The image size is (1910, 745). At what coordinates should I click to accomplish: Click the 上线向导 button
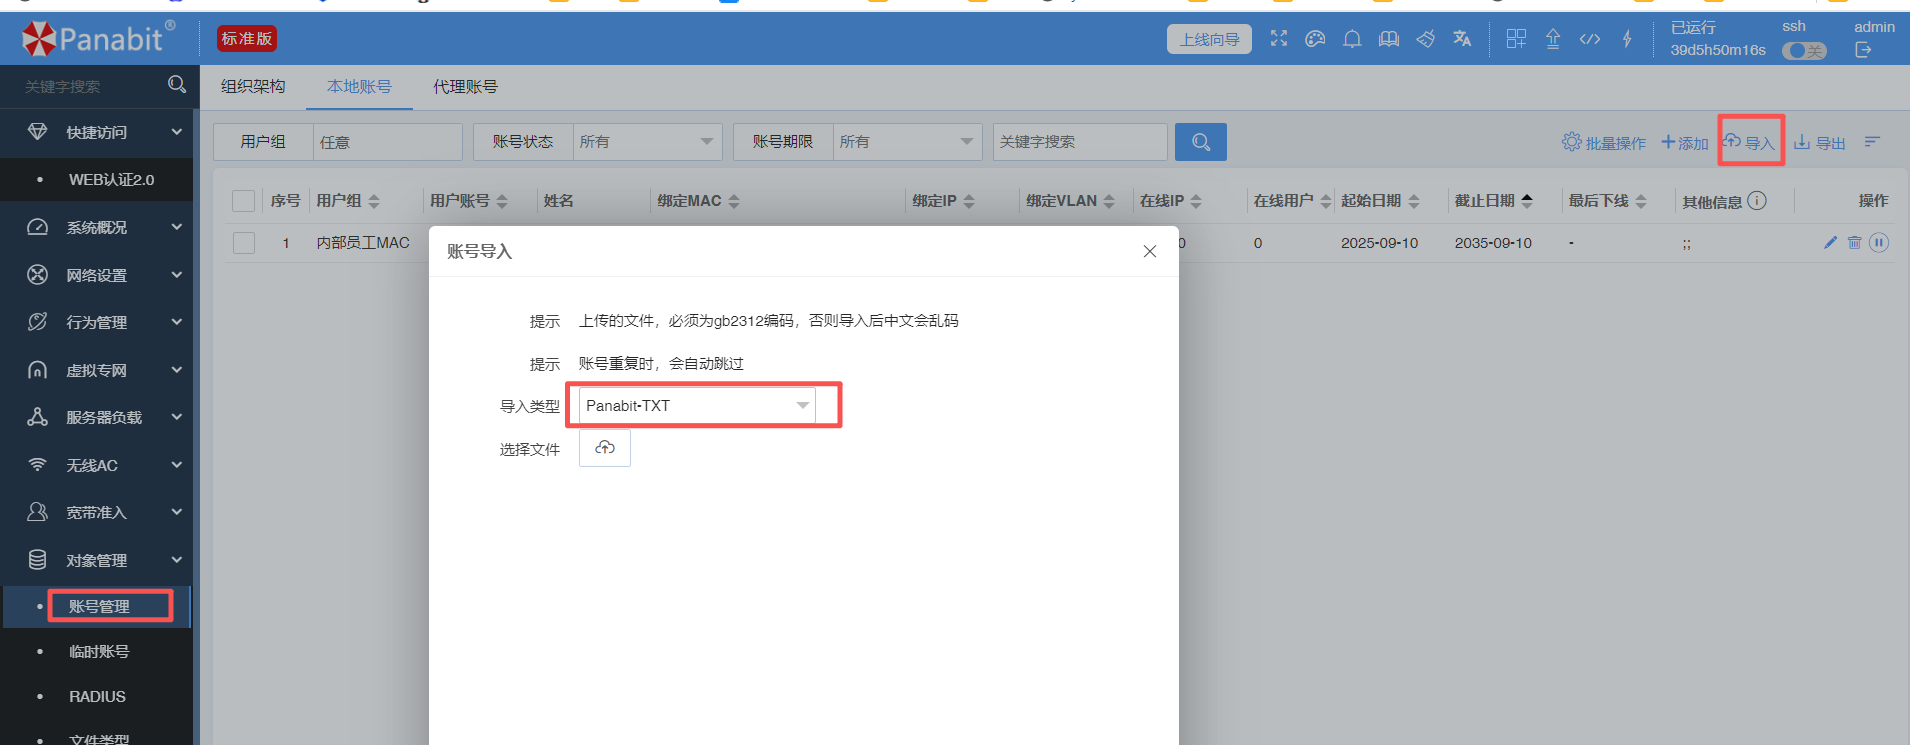point(1209,39)
